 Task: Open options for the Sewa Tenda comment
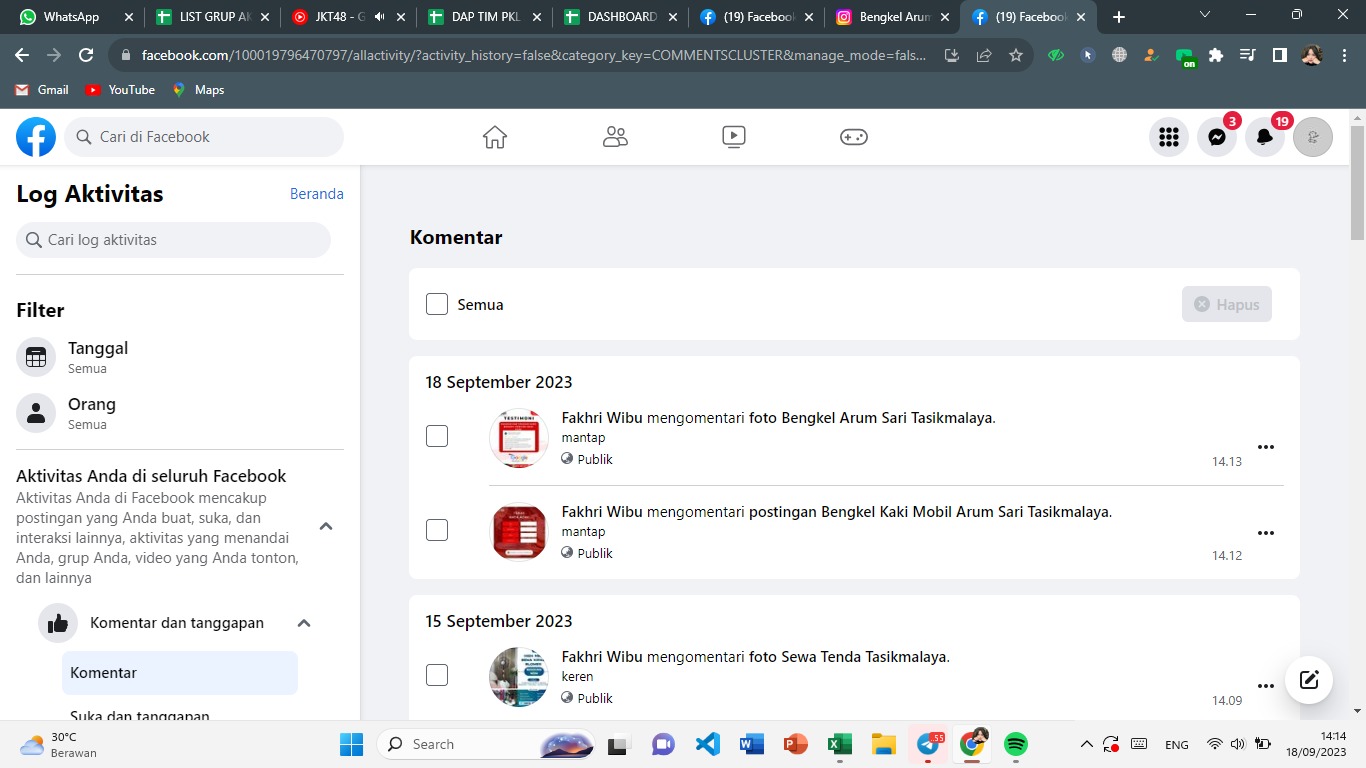[x=1266, y=686]
